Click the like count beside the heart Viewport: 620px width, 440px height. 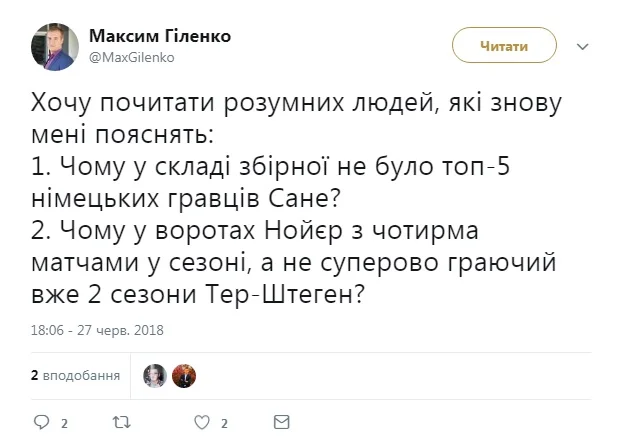pos(226,423)
